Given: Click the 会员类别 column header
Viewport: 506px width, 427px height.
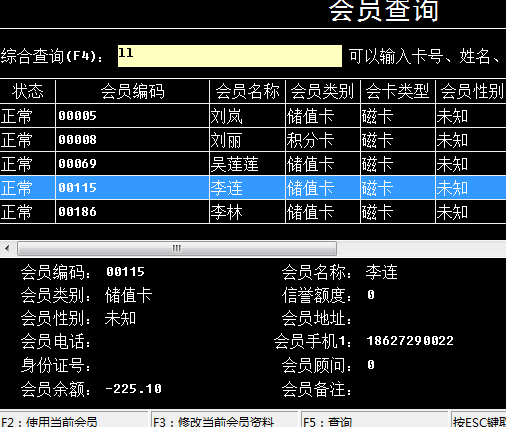Looking at the screenshot, I should (323, 91).
